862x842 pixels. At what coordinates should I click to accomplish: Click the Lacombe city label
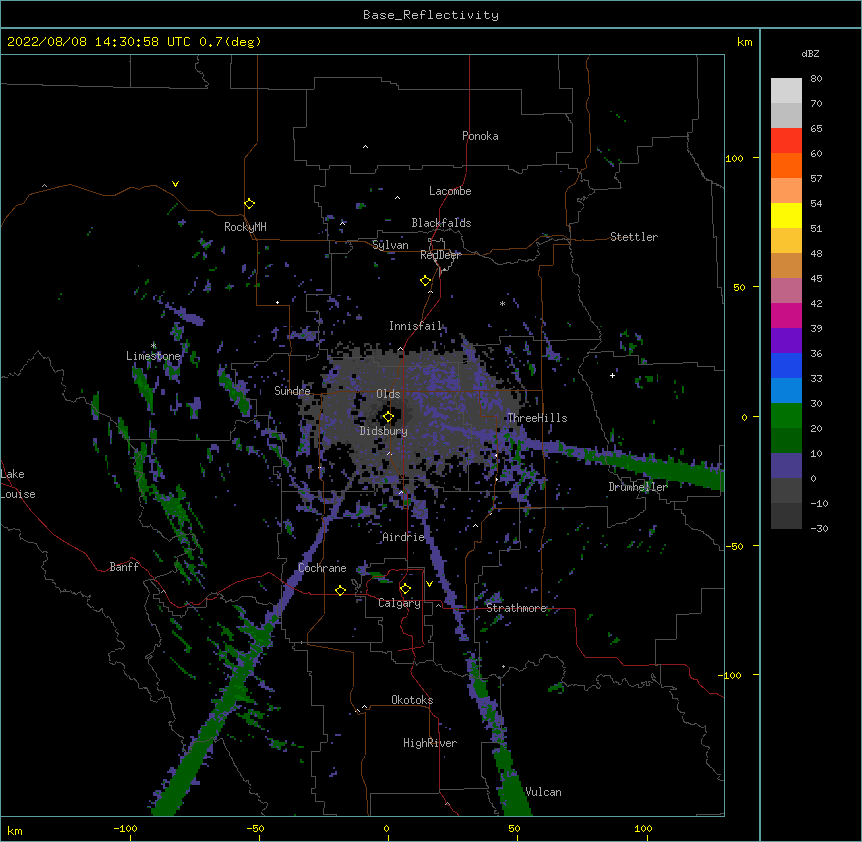(x=450, y=191)
